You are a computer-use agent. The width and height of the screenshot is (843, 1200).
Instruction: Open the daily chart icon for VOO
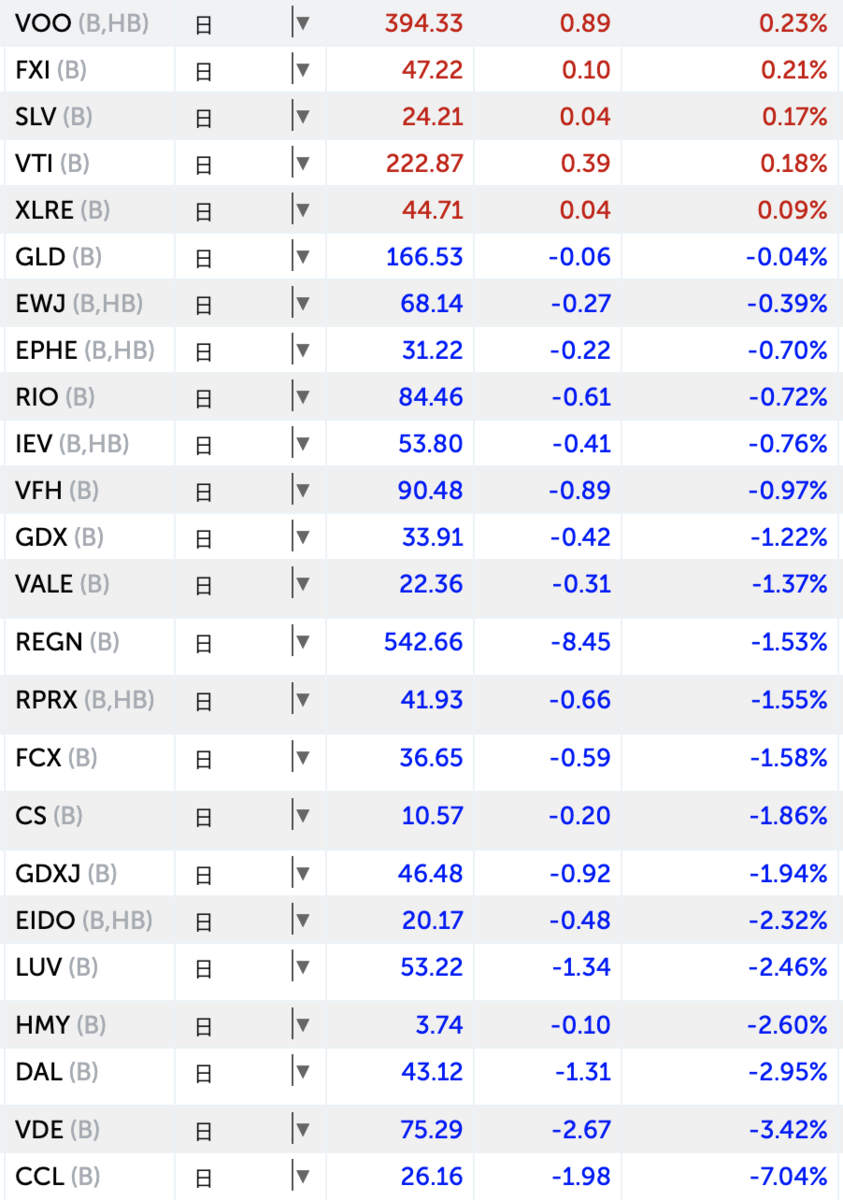coord(203,23)
